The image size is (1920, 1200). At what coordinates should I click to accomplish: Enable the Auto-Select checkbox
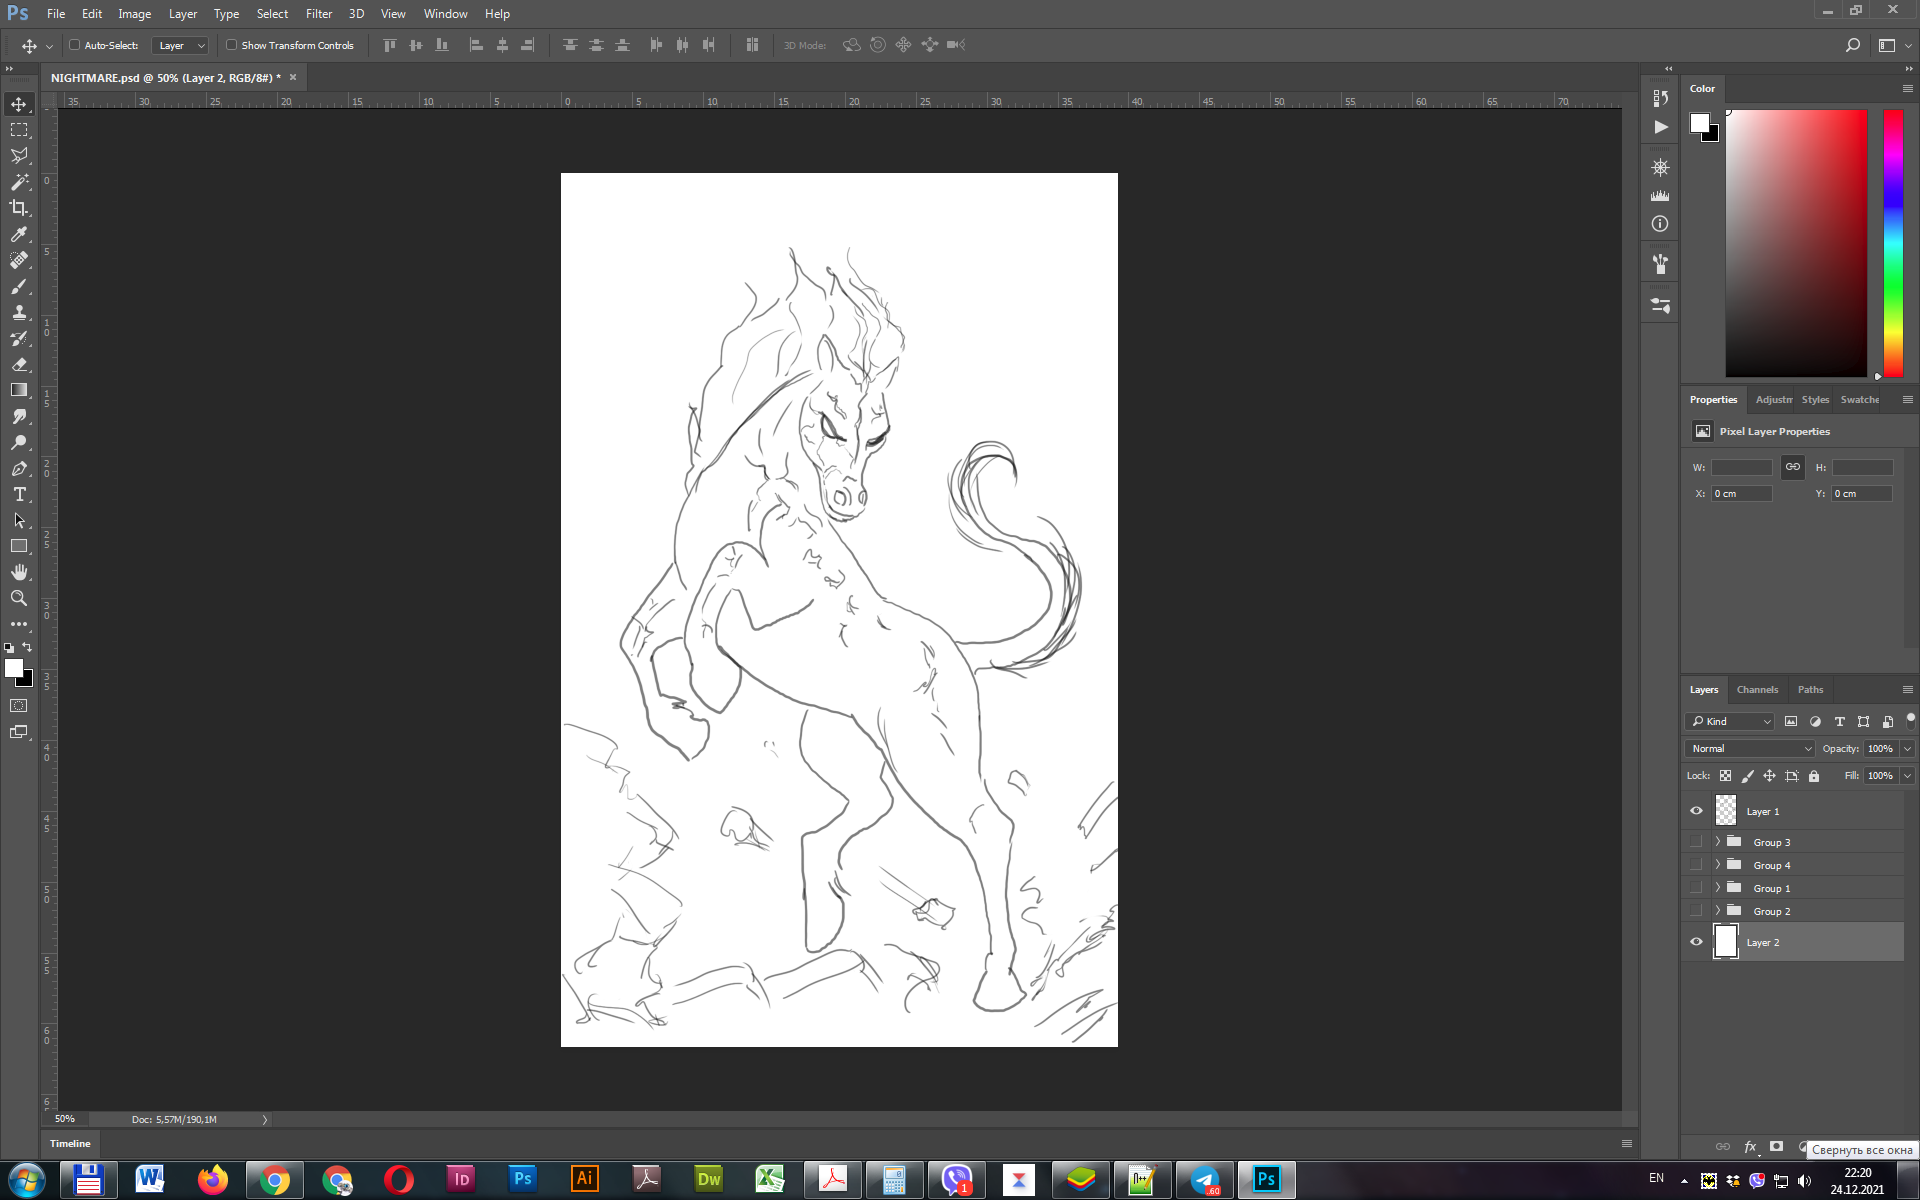pyautogui.click(x=74, y=45)
